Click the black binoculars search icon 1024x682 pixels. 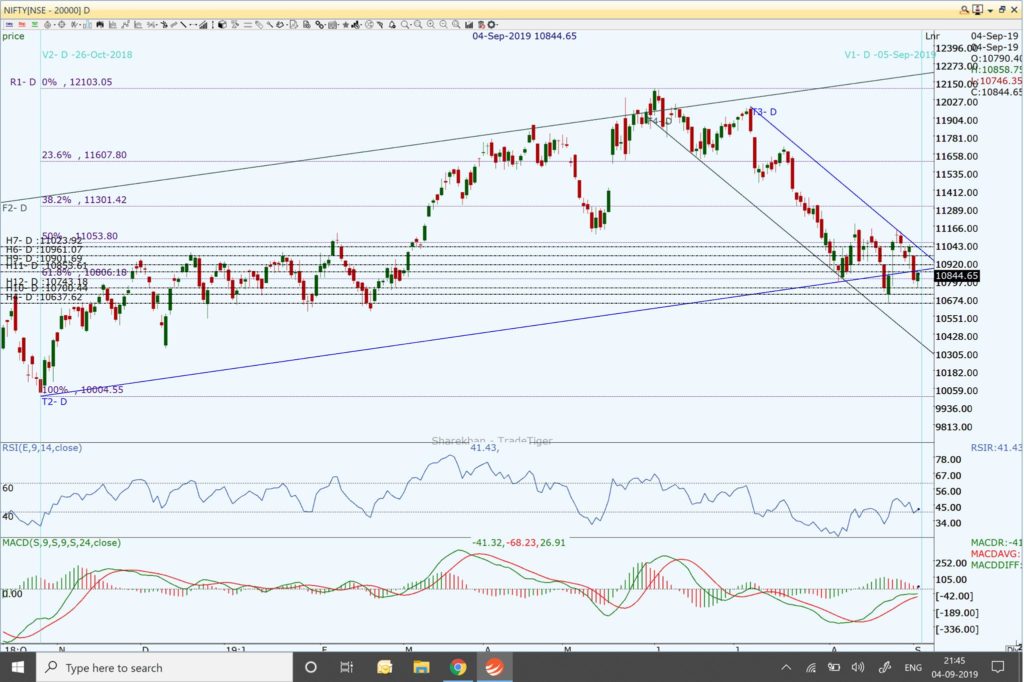pyautogui.click(x=100, y=25)
